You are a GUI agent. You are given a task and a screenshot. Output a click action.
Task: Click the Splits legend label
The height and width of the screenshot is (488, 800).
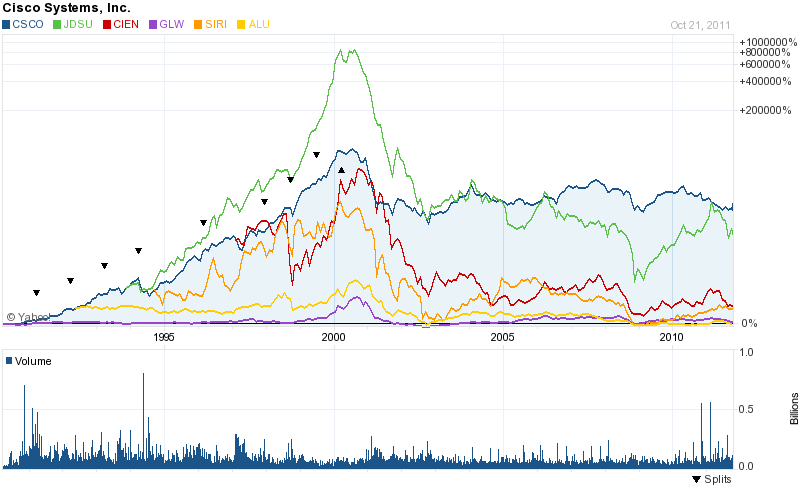[717, 479]
